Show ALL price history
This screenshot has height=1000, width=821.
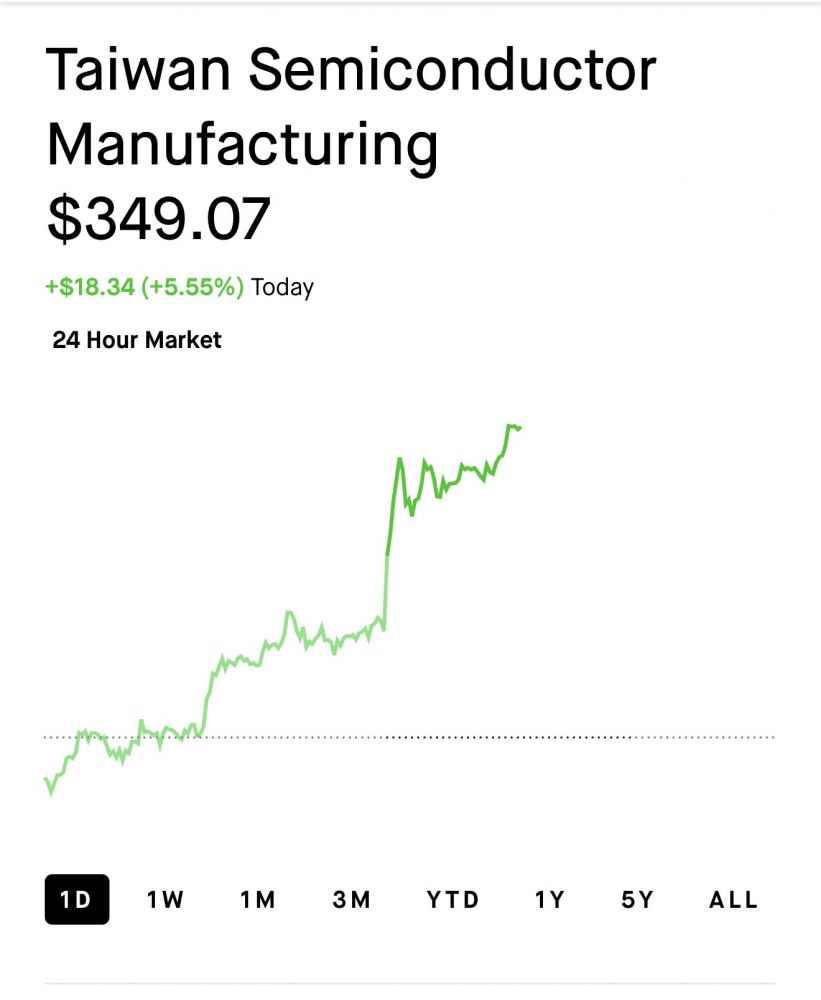pos(733,900)
